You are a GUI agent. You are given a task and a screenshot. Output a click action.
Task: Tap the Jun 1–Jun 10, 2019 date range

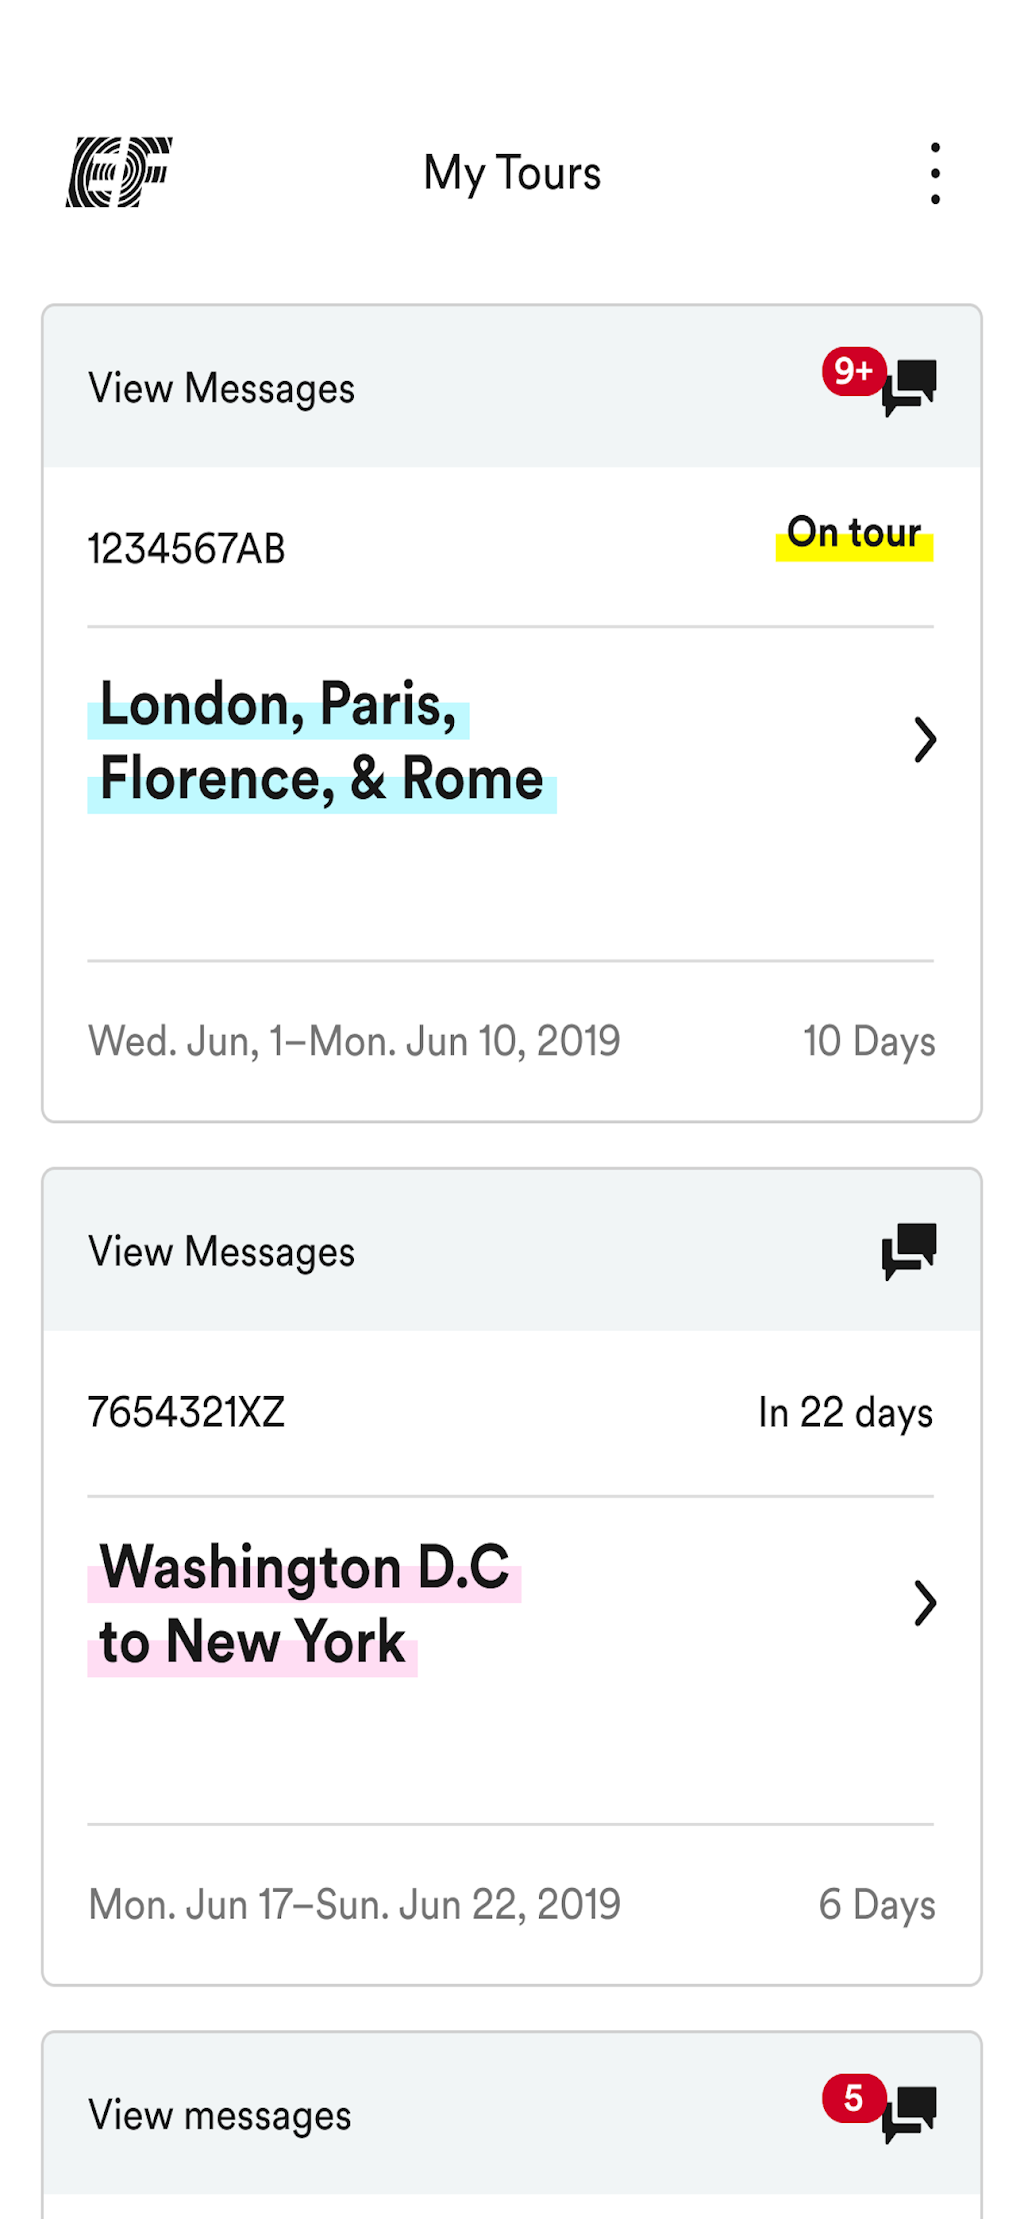click(x=354, y=1041)
